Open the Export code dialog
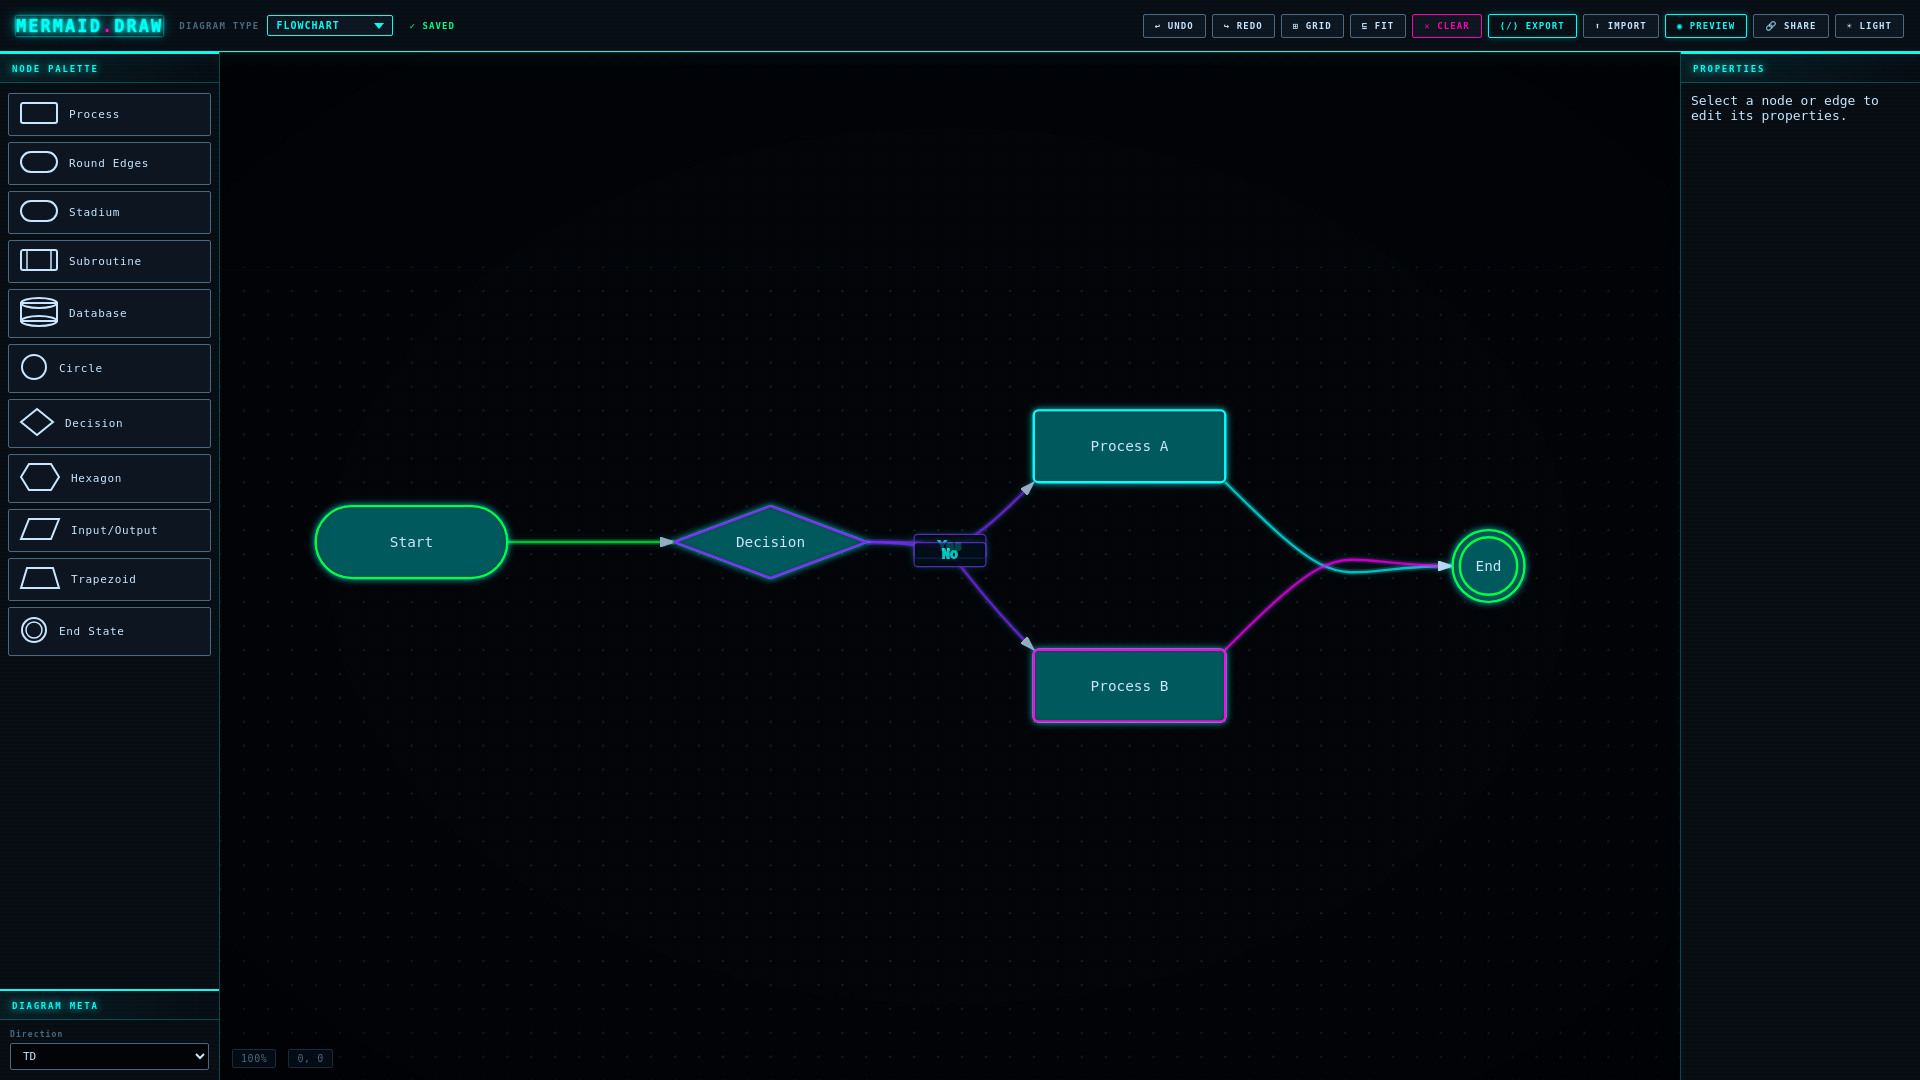 coord(1532,26)
